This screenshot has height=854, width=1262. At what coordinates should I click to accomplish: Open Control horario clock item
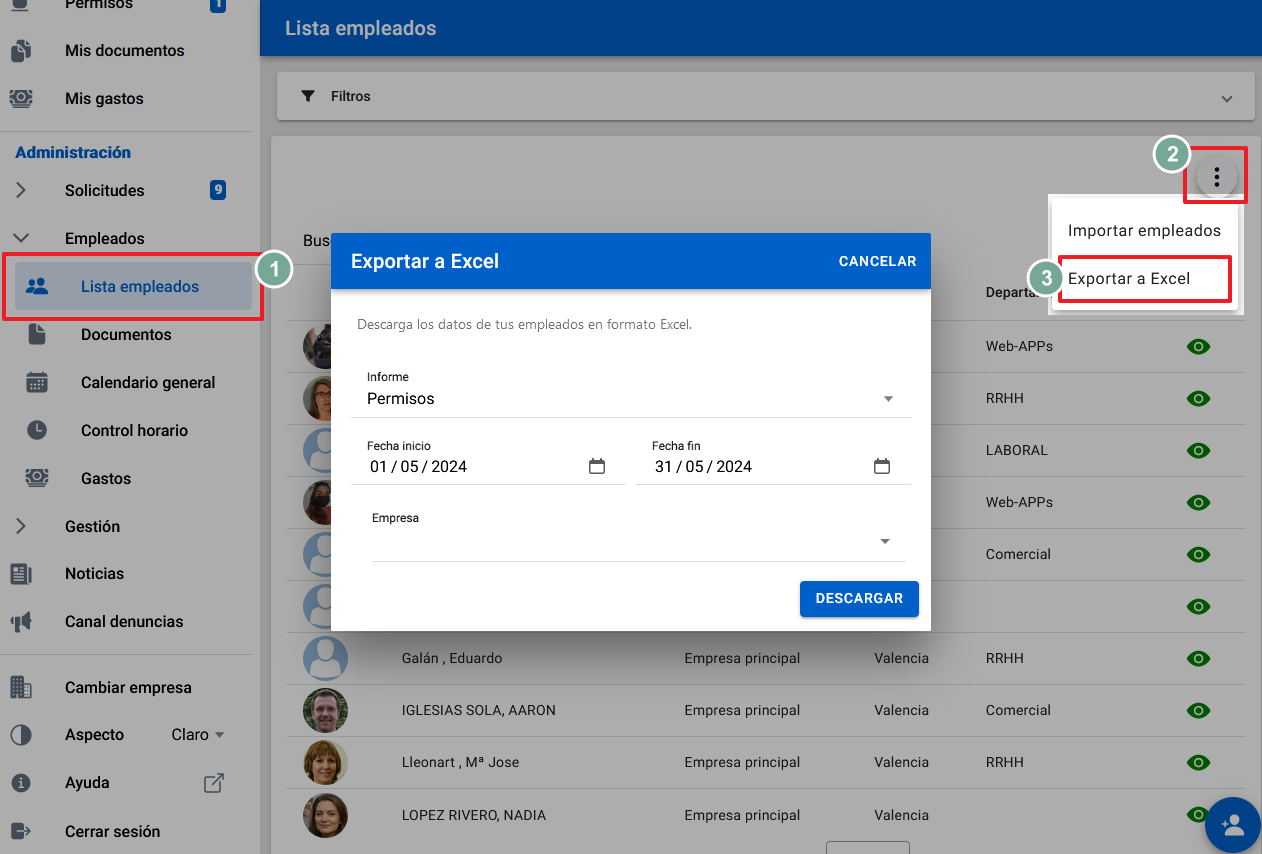(x=134, y=430)
